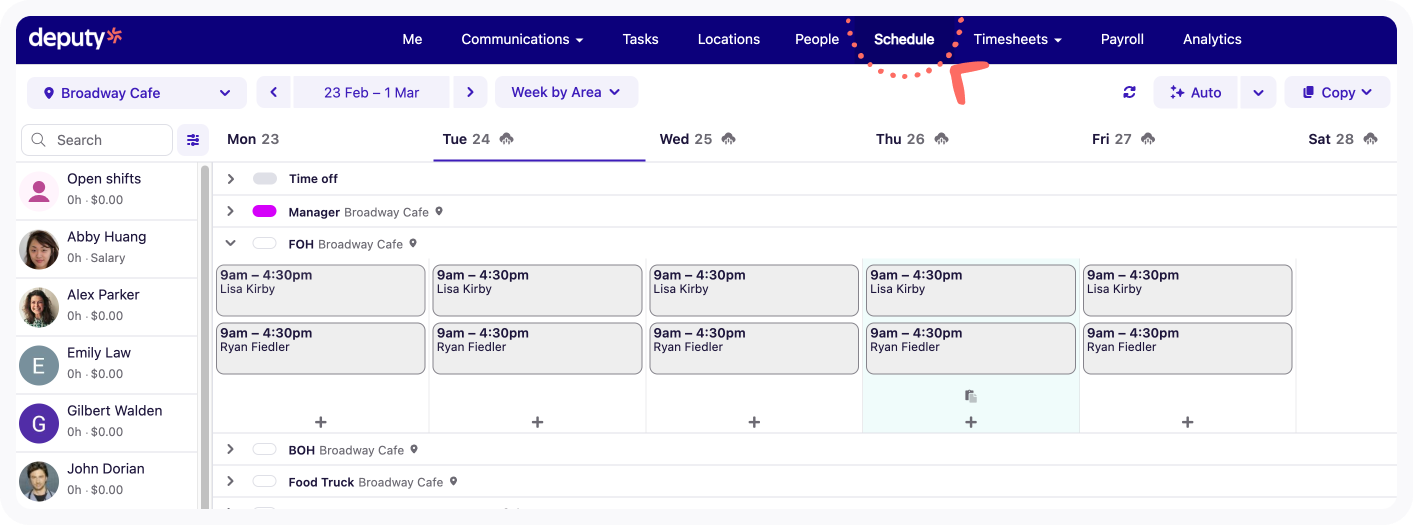Open the filter settings icon beside Search
This screenshot has width=1413, height=525.
pyautogui.click(x=193, y=140)
